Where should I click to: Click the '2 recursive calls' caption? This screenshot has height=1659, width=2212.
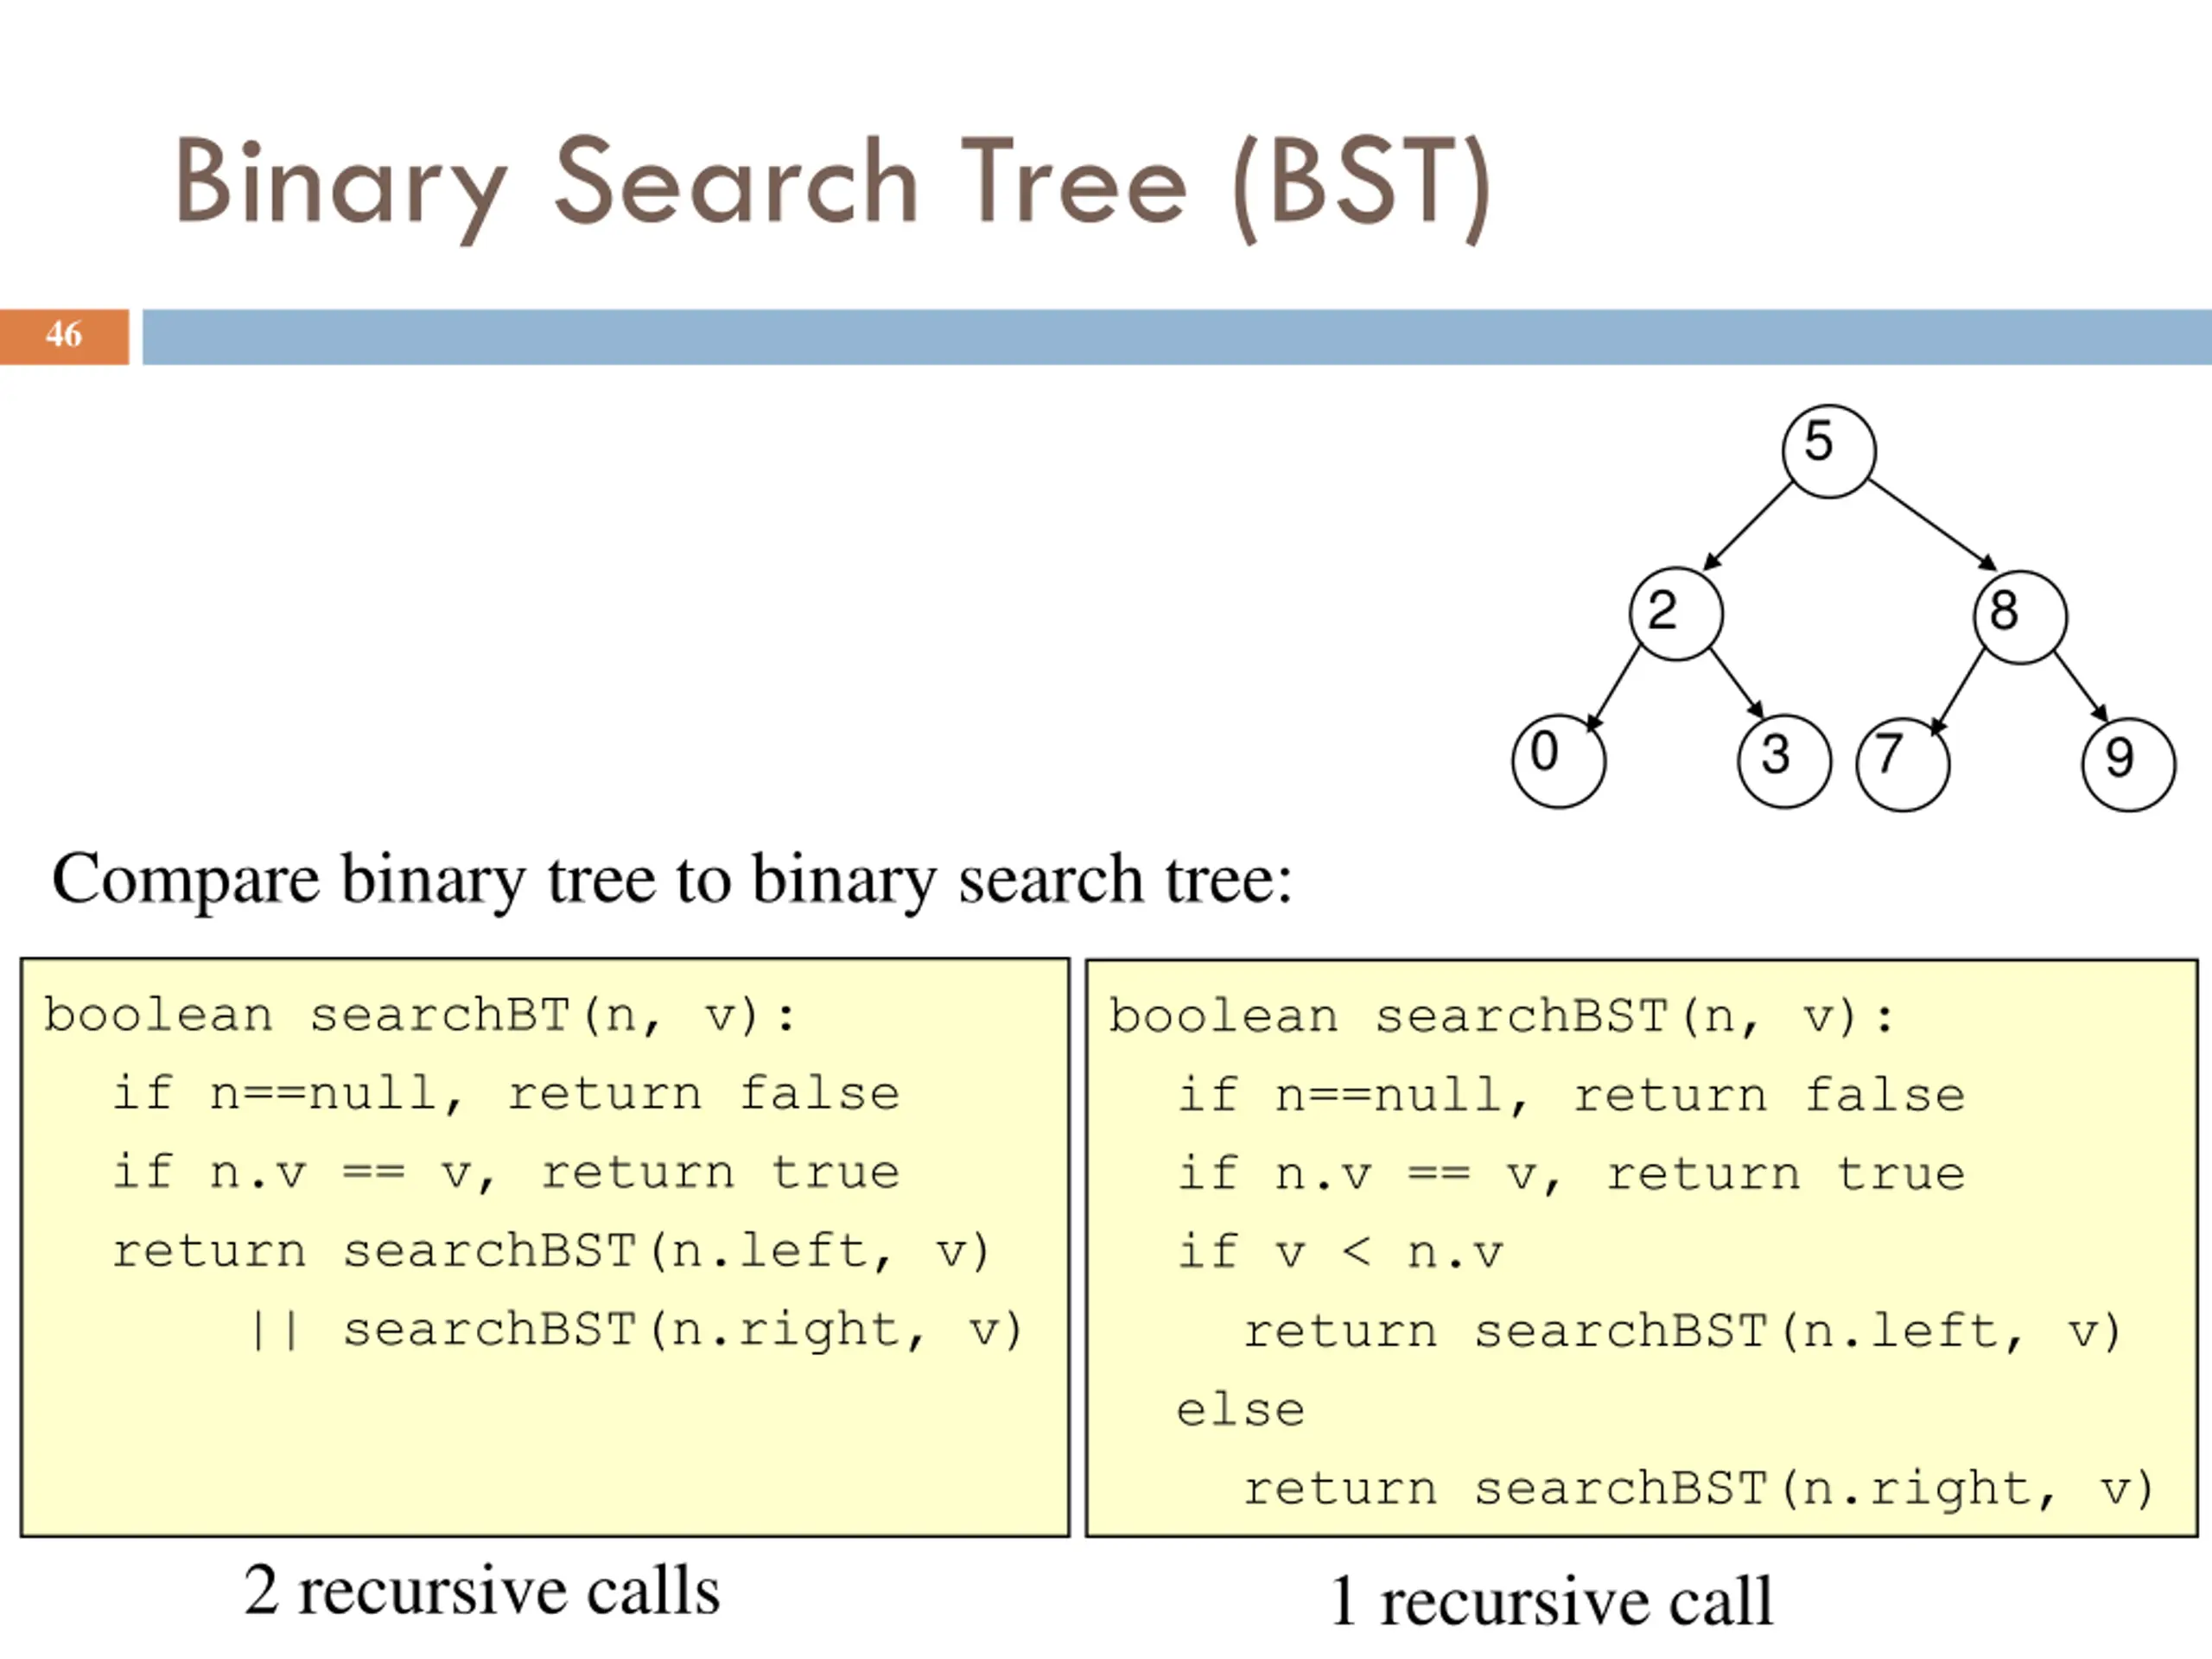tap(481, 1590)
